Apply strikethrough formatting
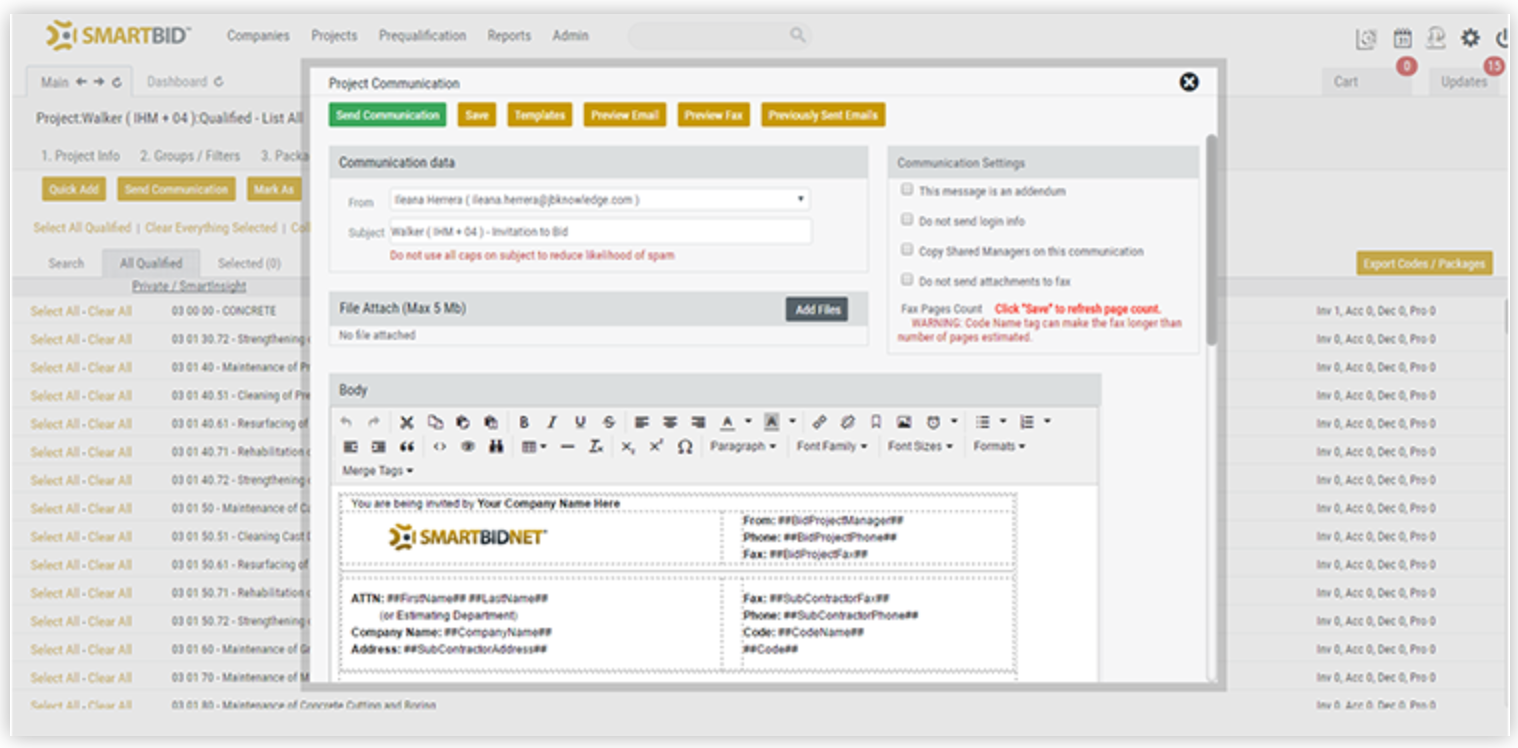The image size is (1518, 748). pyautogui.click(x=609, y=422)
